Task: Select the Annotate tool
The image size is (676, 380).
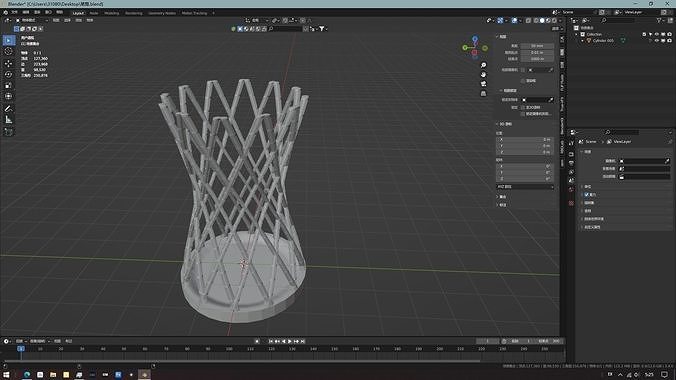Action: [x=9, y=109]
